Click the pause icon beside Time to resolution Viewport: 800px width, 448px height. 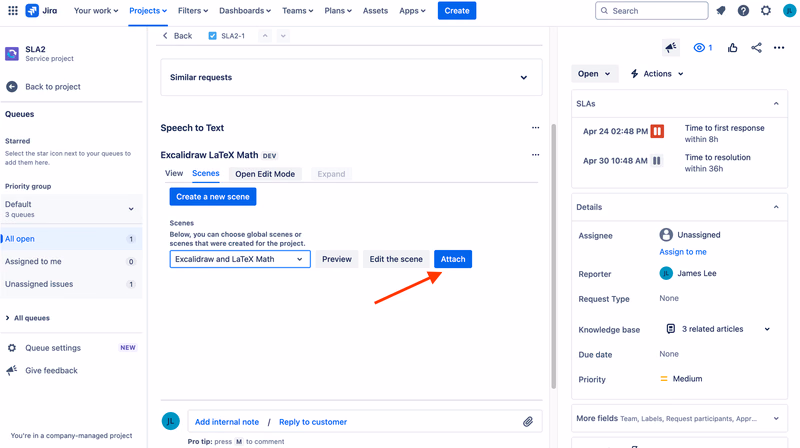[x=657, y=161]
